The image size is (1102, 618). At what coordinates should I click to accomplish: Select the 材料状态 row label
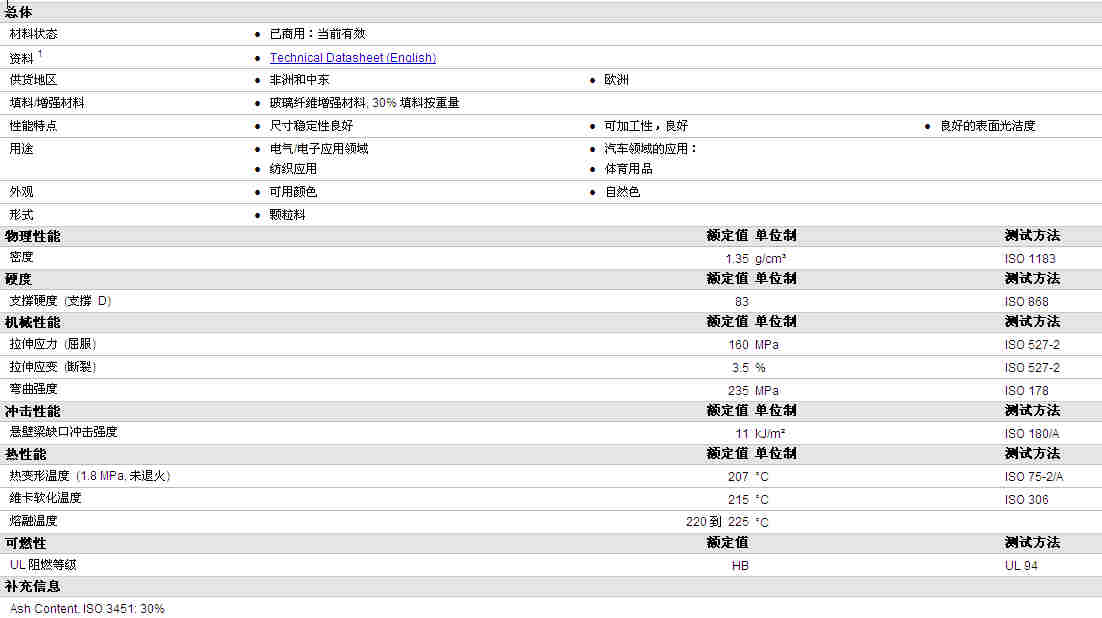coord(34,34)
